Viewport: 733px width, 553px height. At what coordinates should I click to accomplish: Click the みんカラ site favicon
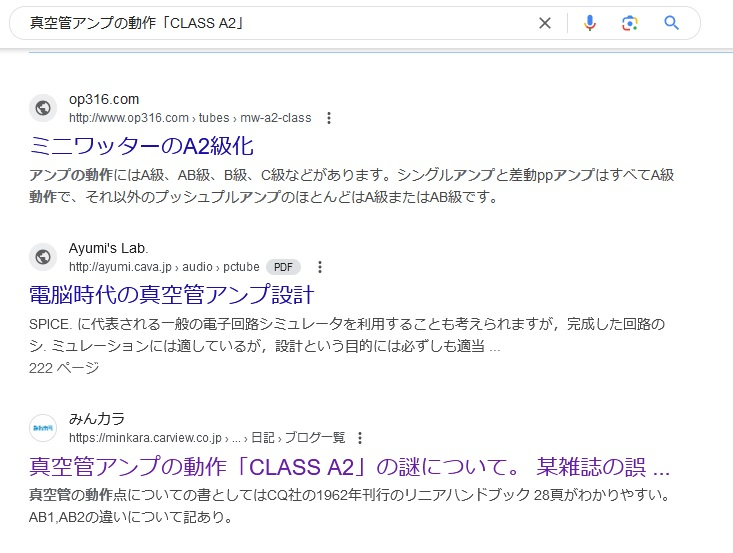[43, 428]
